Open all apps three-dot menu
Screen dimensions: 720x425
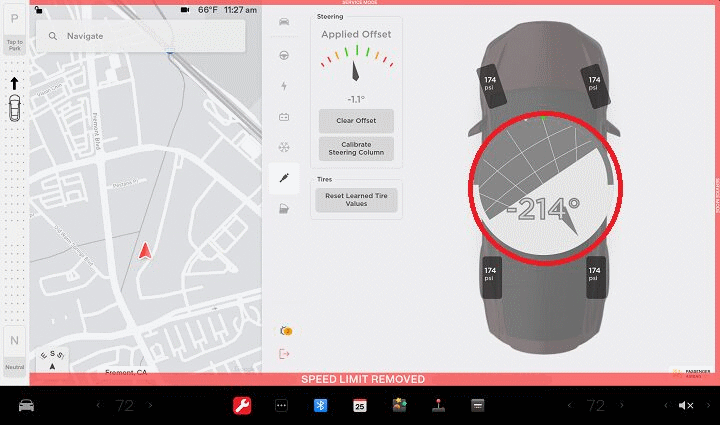click(x=281, y=405)
